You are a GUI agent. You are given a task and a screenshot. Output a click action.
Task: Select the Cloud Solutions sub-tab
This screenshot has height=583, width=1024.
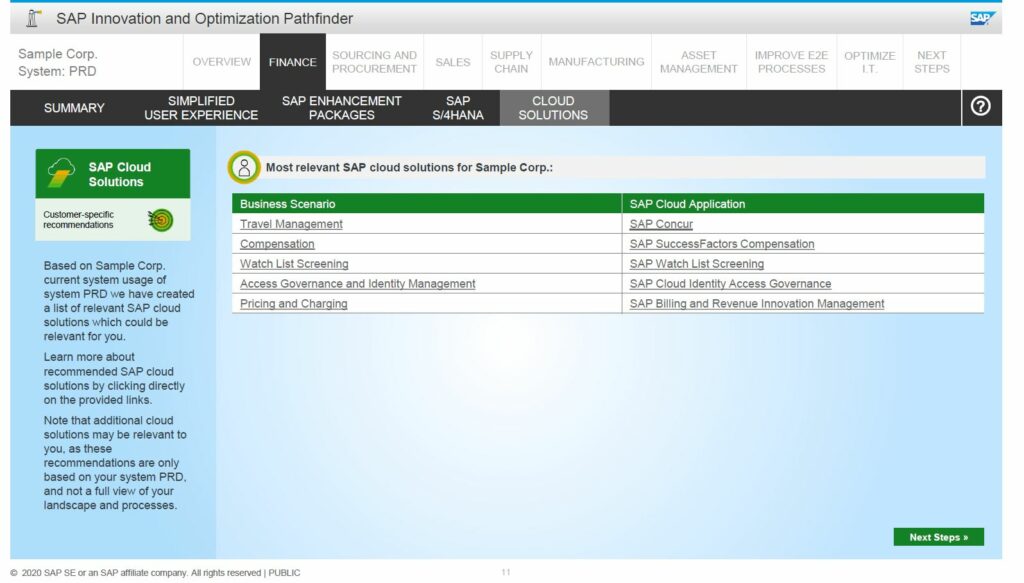[554, 108]
